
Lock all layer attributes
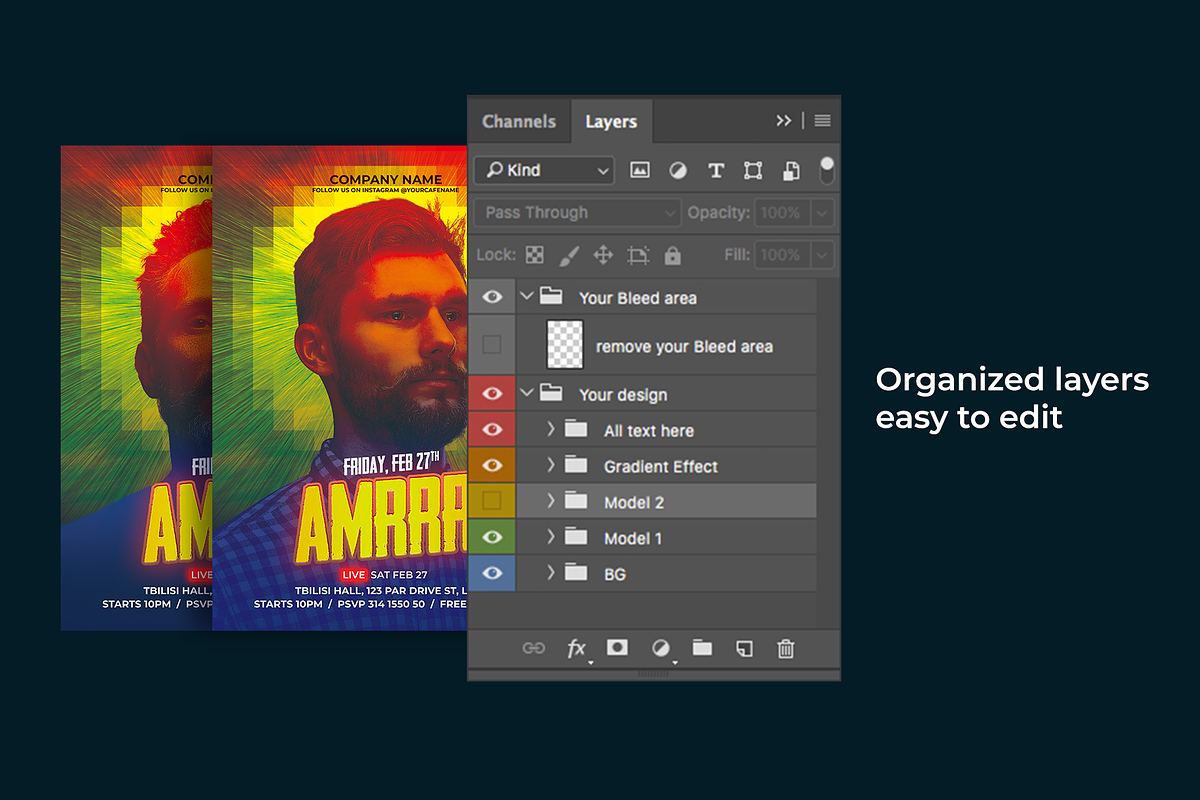(x=672, y=255)
